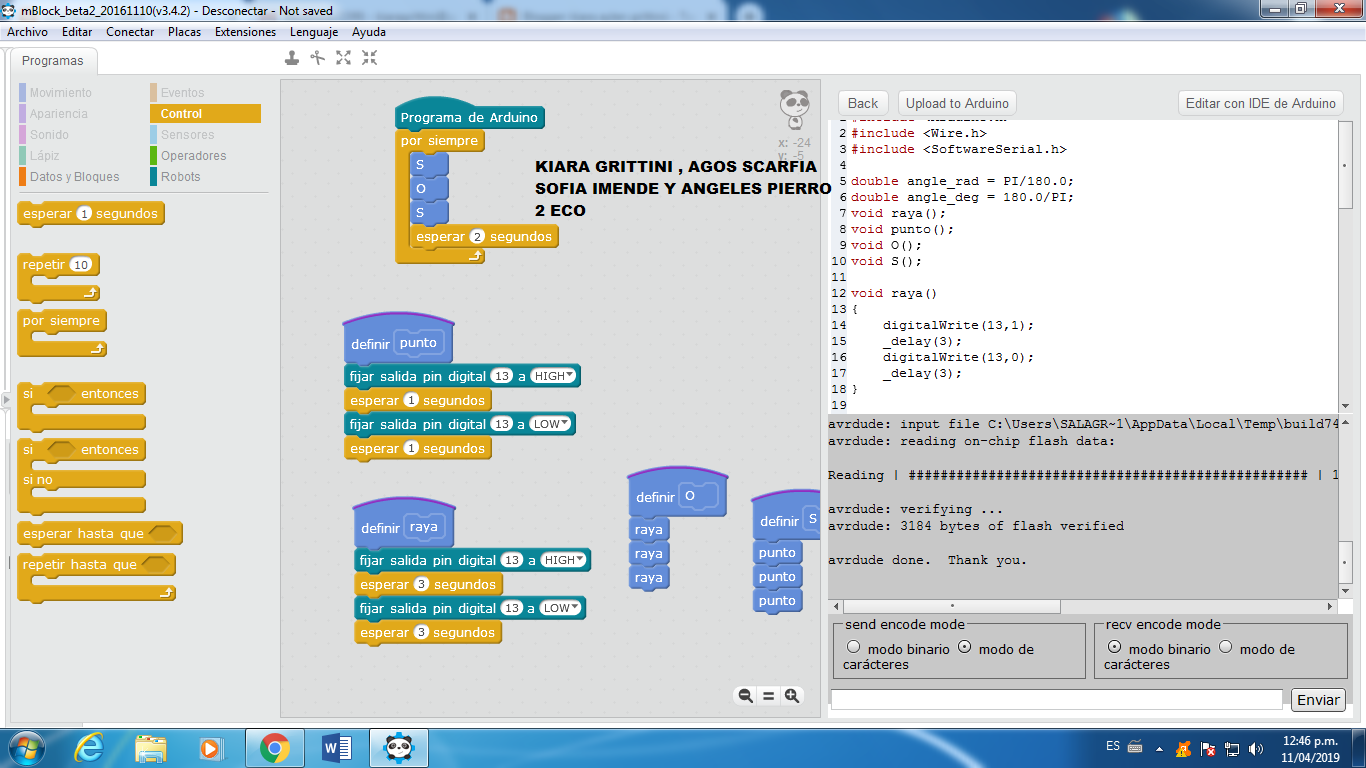Click the shrink sprite arrows icon
This screenshot has width=1366, height=768.
point(370,58)
